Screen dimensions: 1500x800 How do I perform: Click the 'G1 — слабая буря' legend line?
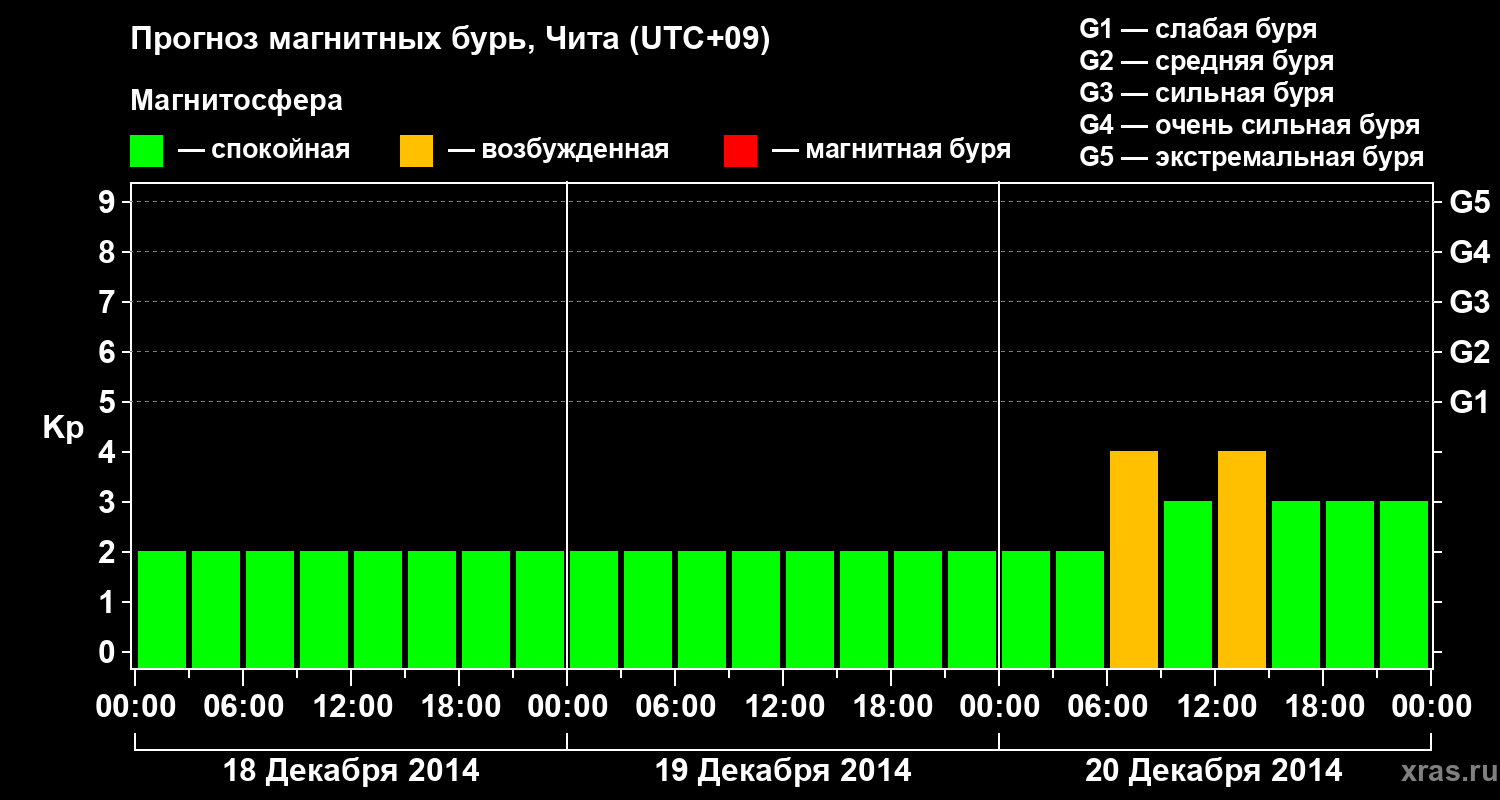(x=1198, y=29)
